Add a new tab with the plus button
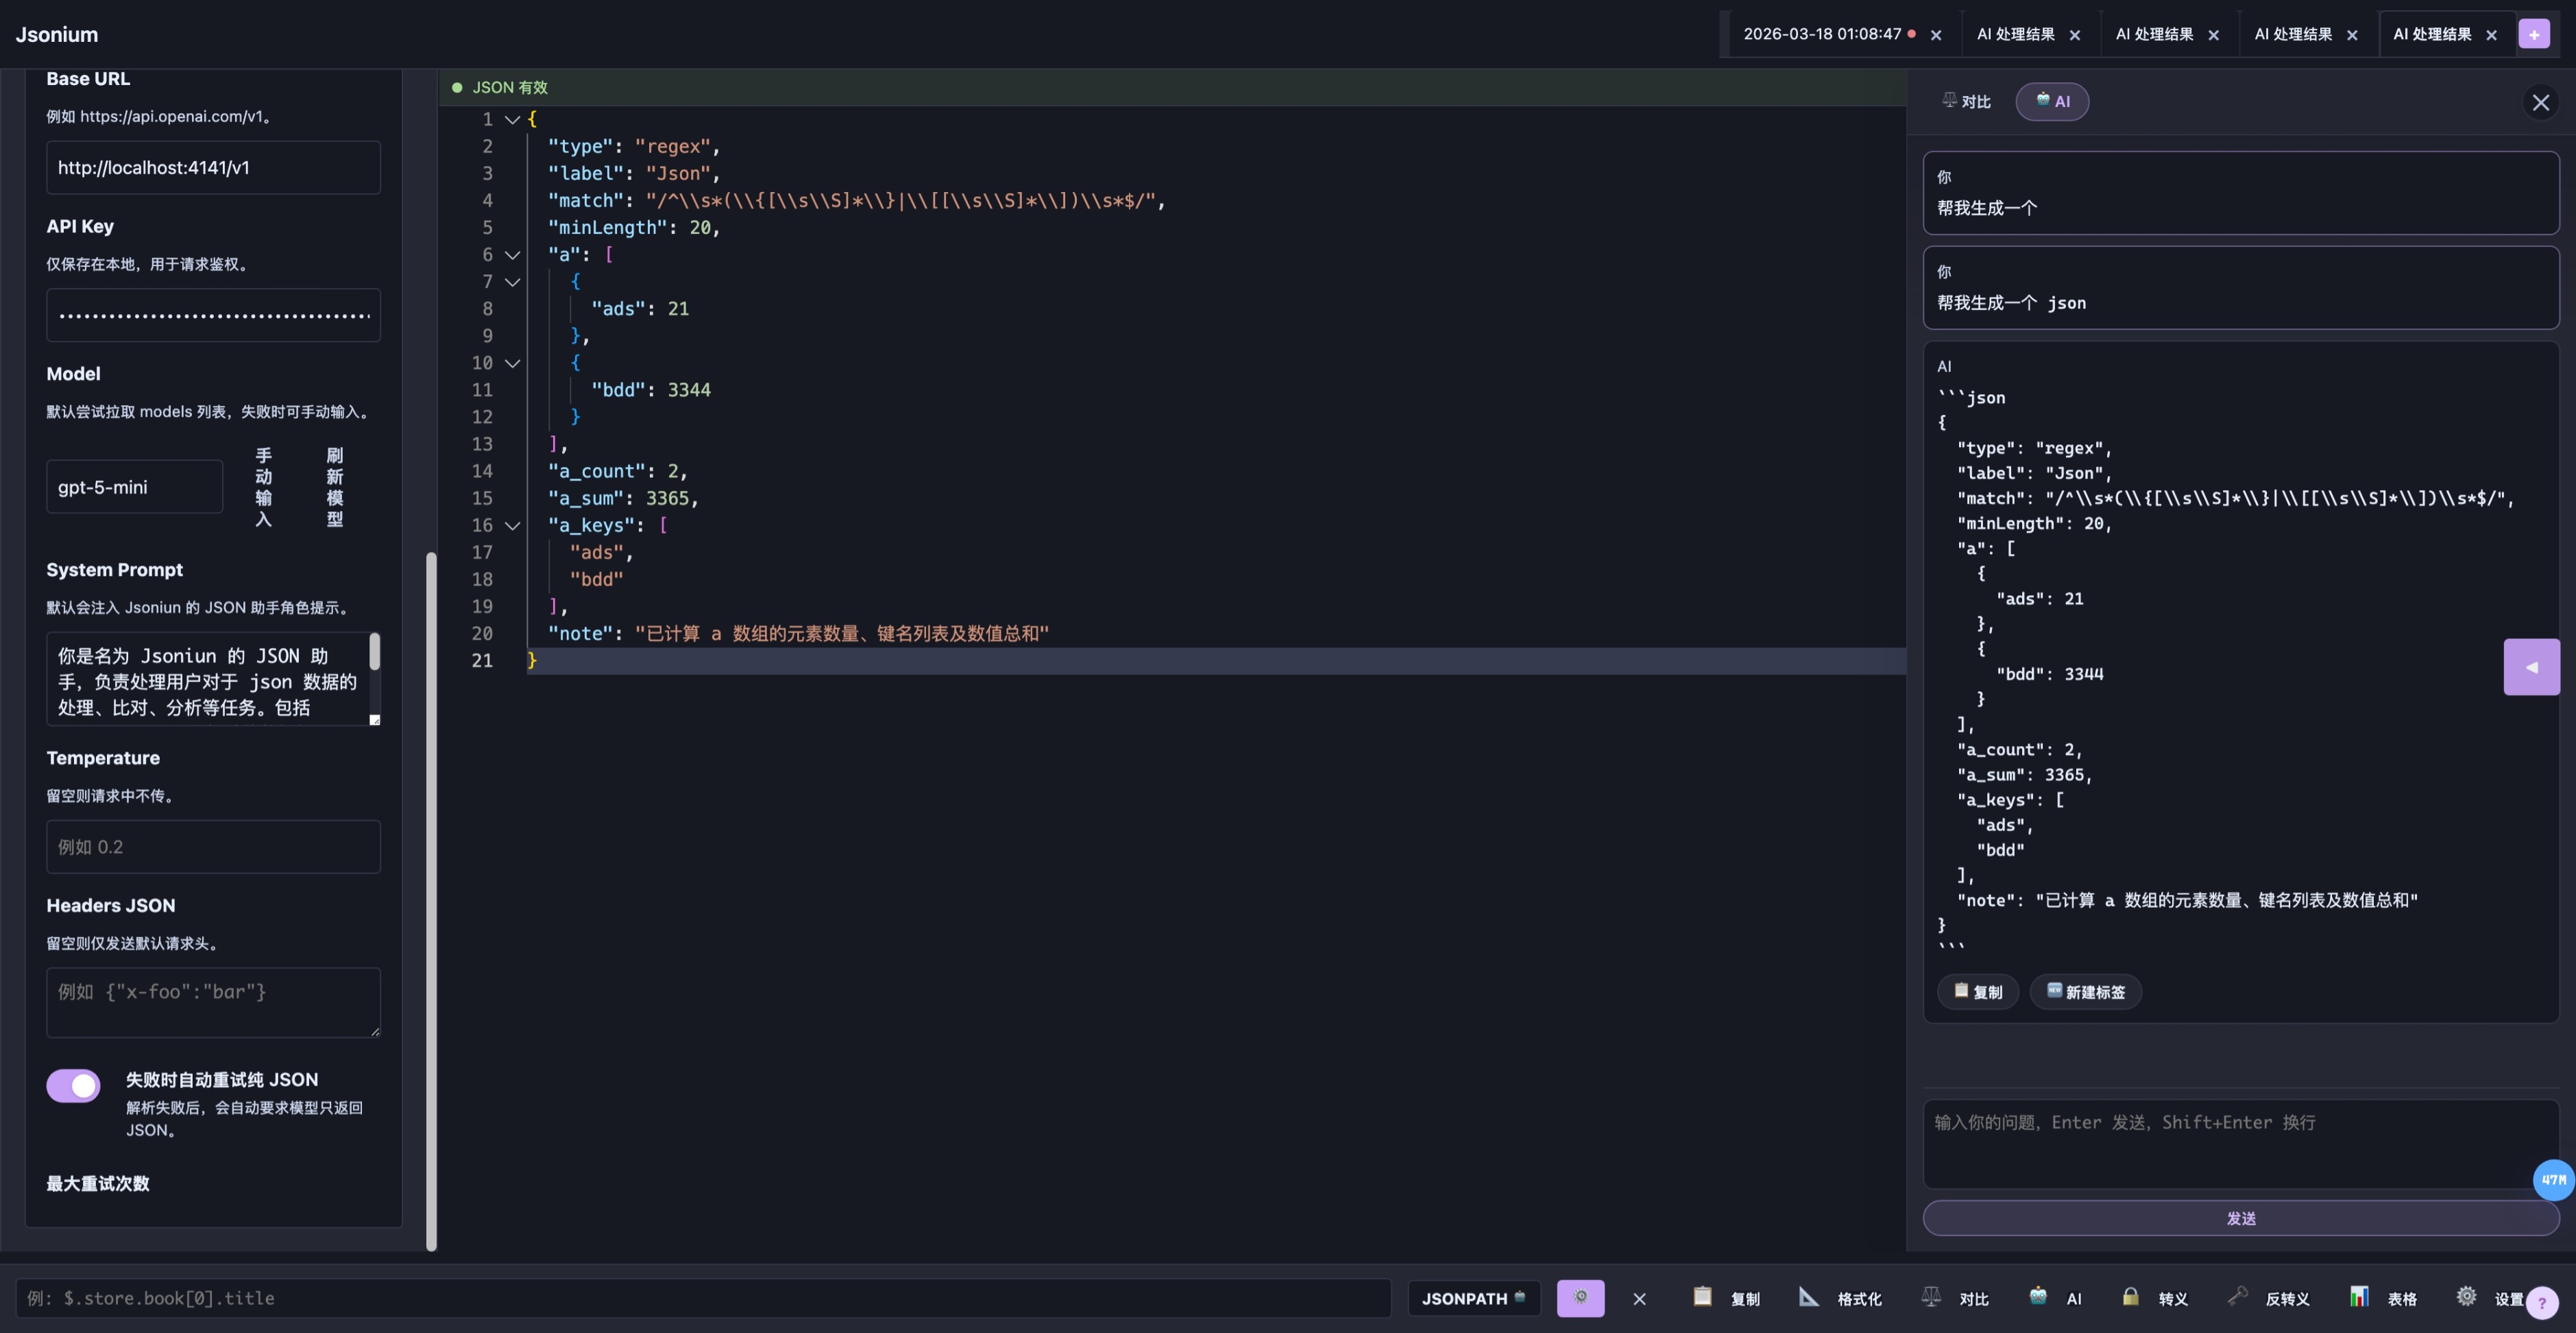This screenshot has height=1333, width=2576. (2534, 34)
